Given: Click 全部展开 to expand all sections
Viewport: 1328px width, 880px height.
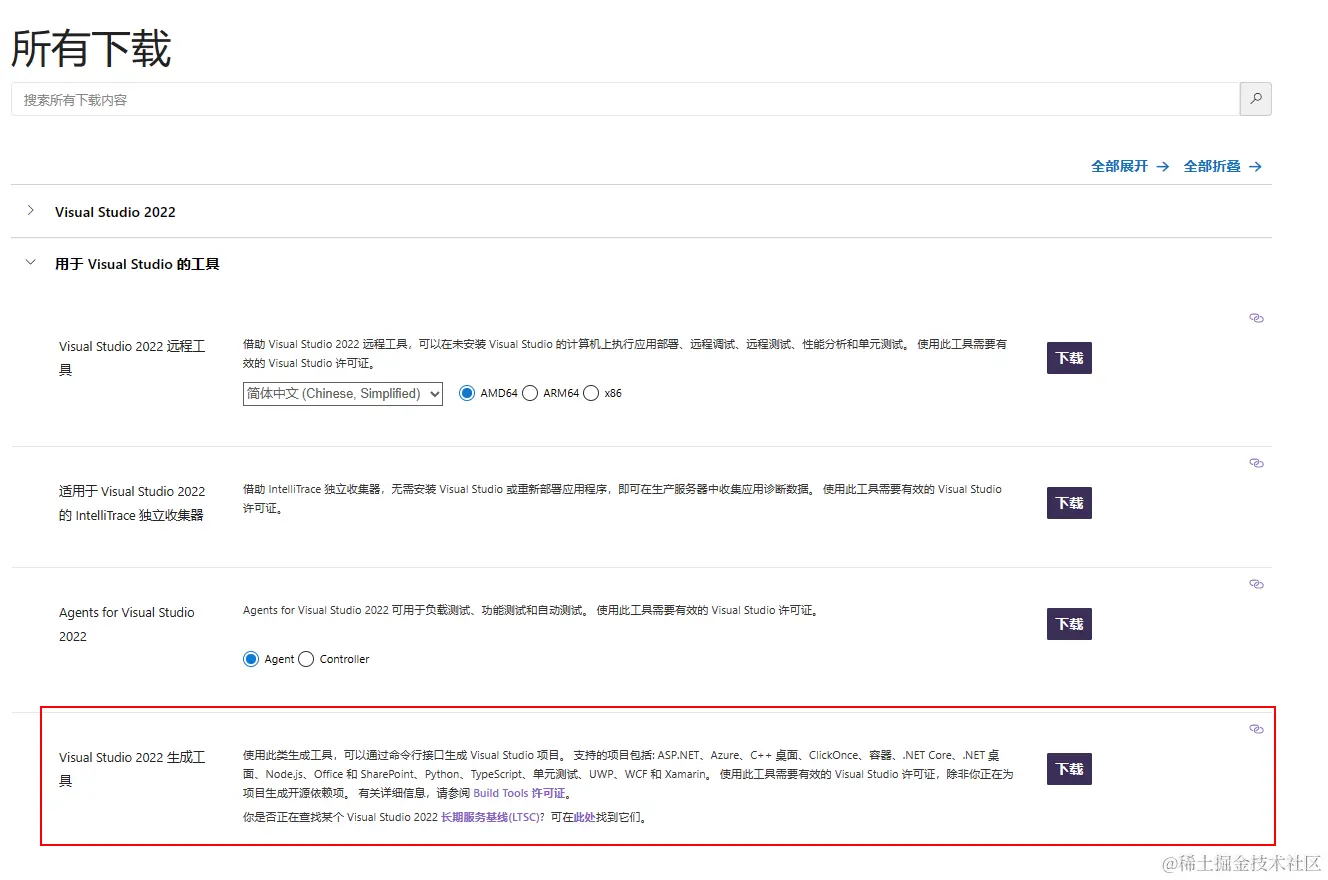Looking at the screenshot, I should pos(1130,166).
